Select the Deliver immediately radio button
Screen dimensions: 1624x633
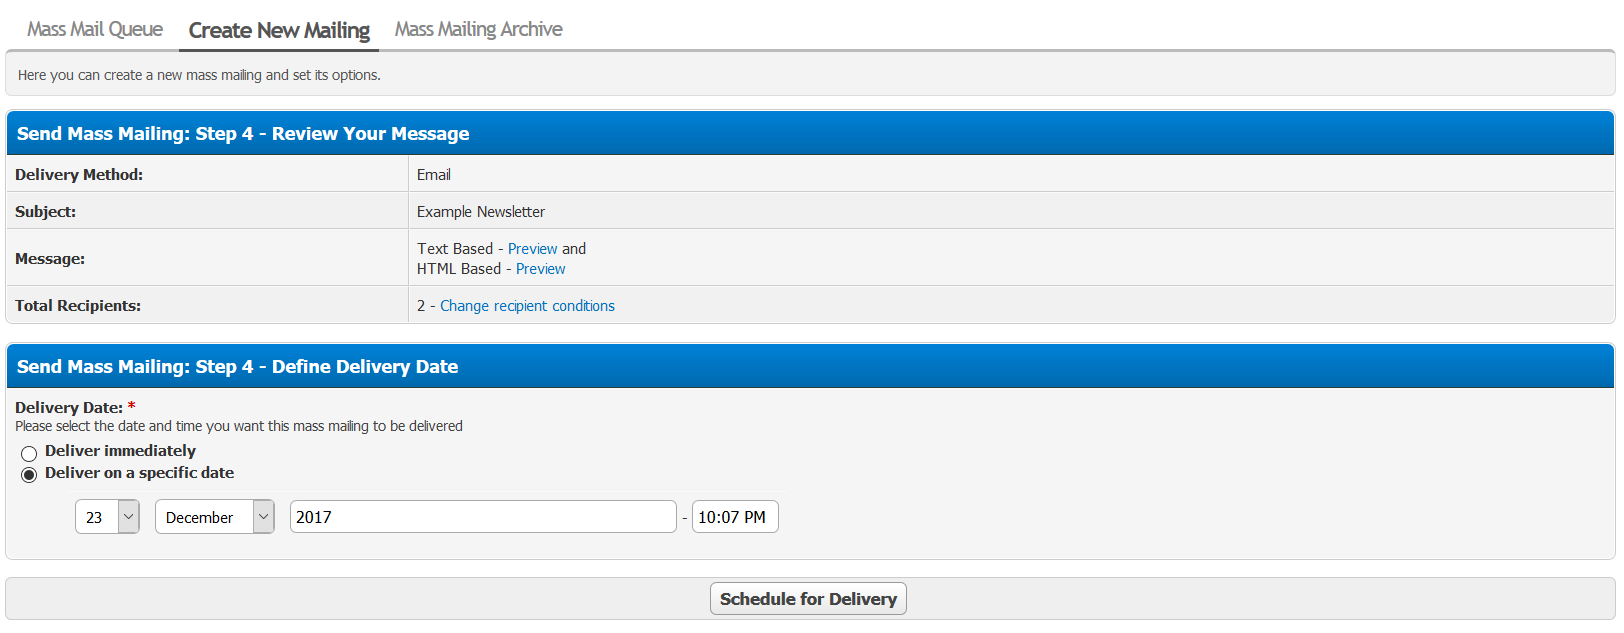point(29,453)
